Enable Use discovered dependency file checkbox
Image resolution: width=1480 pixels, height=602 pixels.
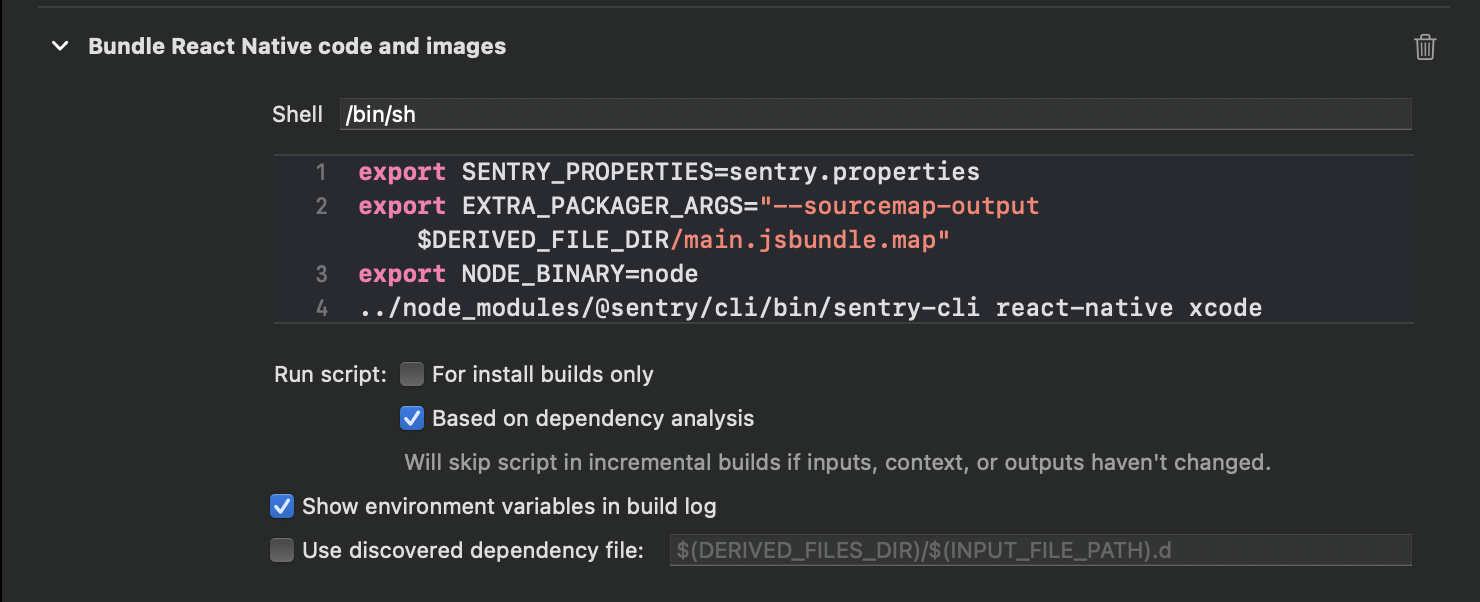[x=282, y=550]
